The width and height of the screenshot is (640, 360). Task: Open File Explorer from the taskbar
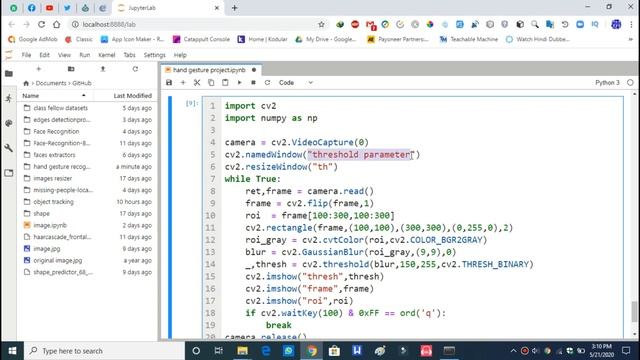coord(242,351)
